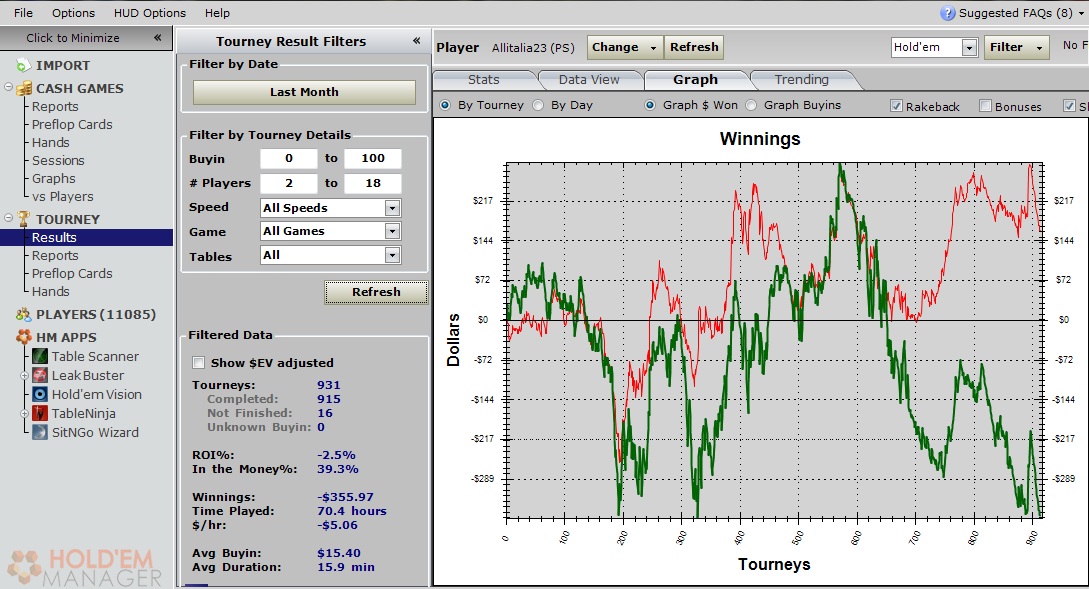Click the TableNinja app icon

tap(39, 414)
